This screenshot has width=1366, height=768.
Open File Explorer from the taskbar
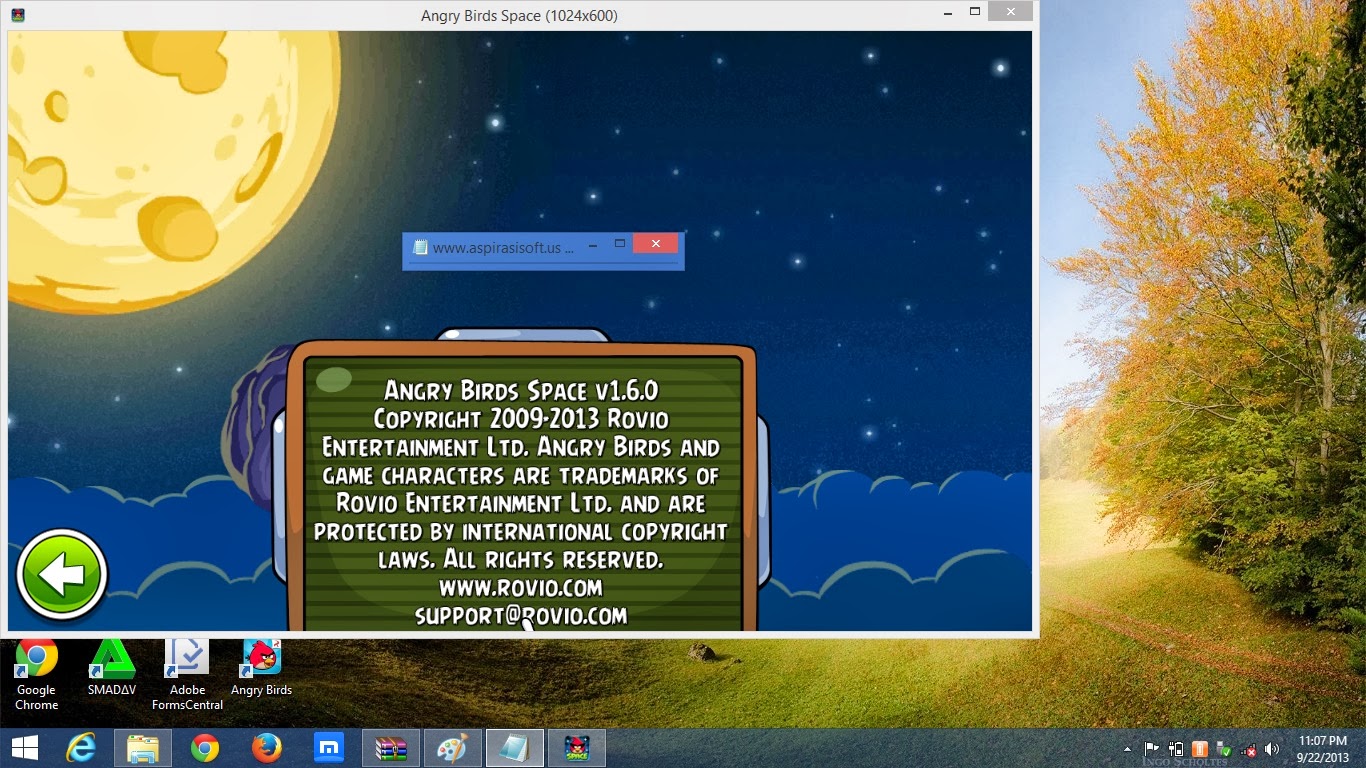143,748
